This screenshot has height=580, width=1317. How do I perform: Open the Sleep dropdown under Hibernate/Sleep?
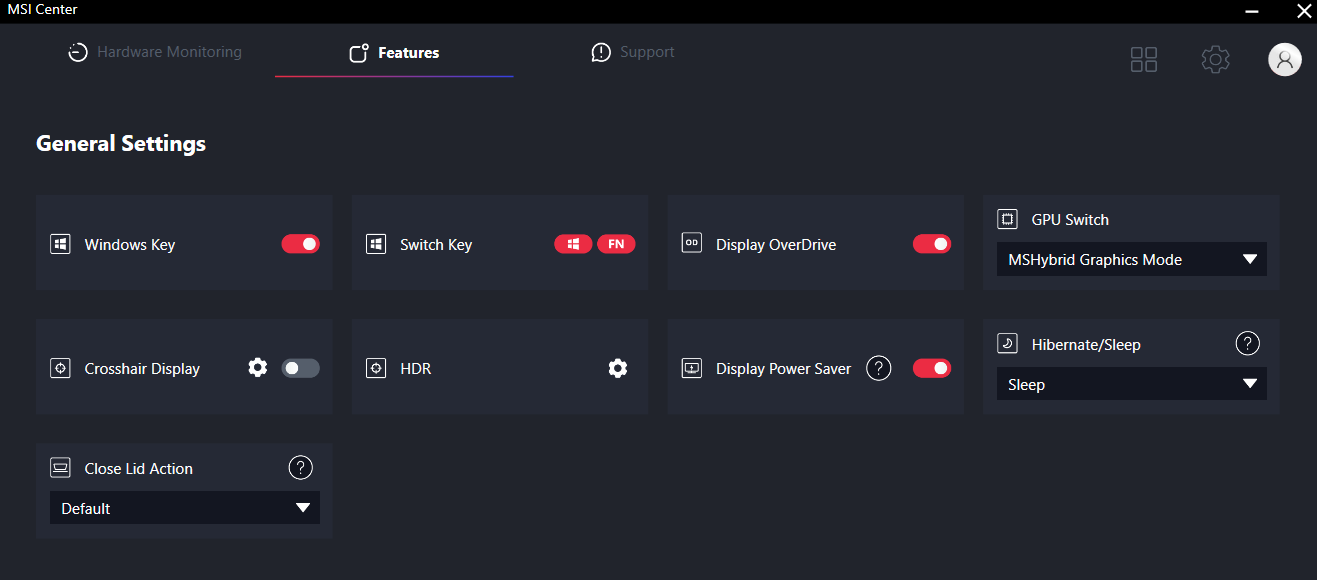coord(1132,384)
